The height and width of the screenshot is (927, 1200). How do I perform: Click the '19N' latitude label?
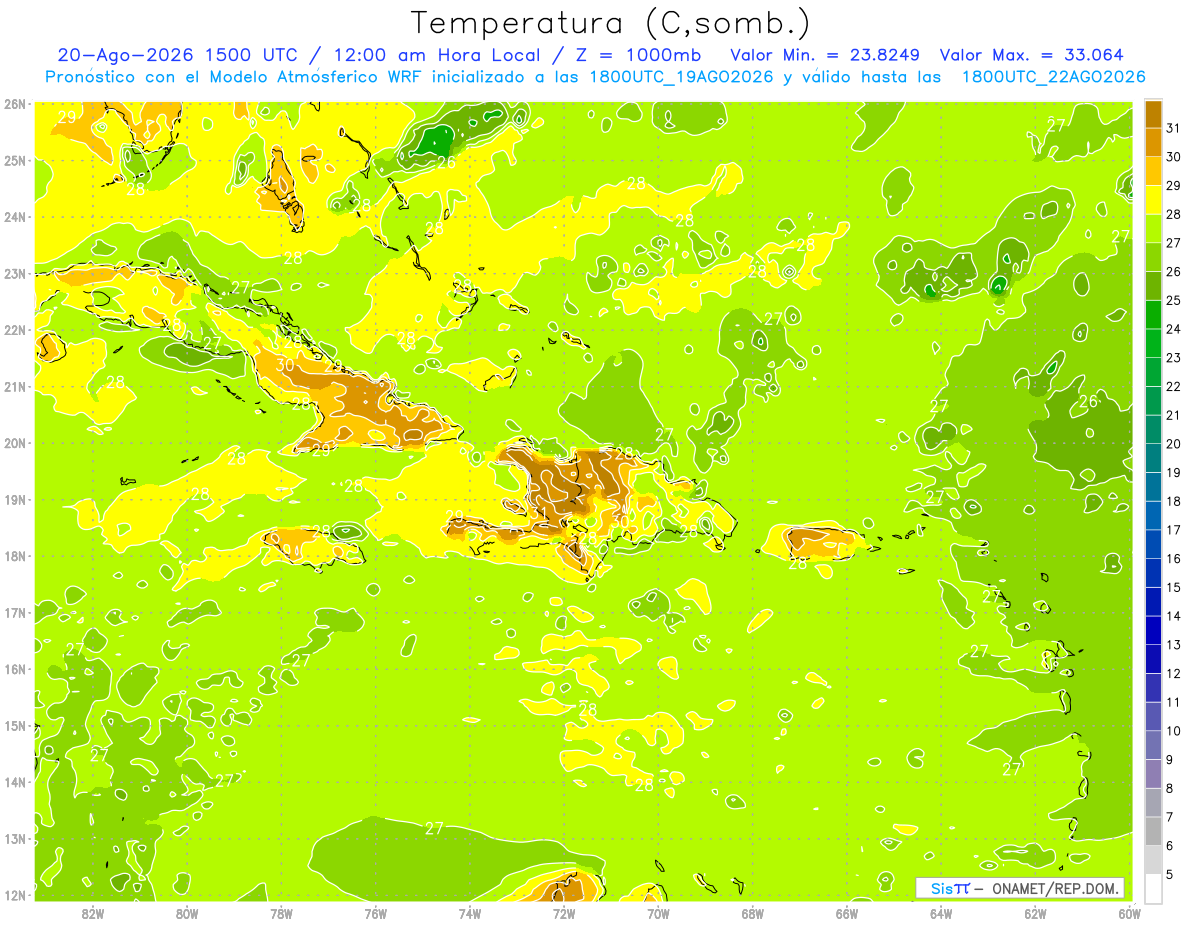[16, 500]
